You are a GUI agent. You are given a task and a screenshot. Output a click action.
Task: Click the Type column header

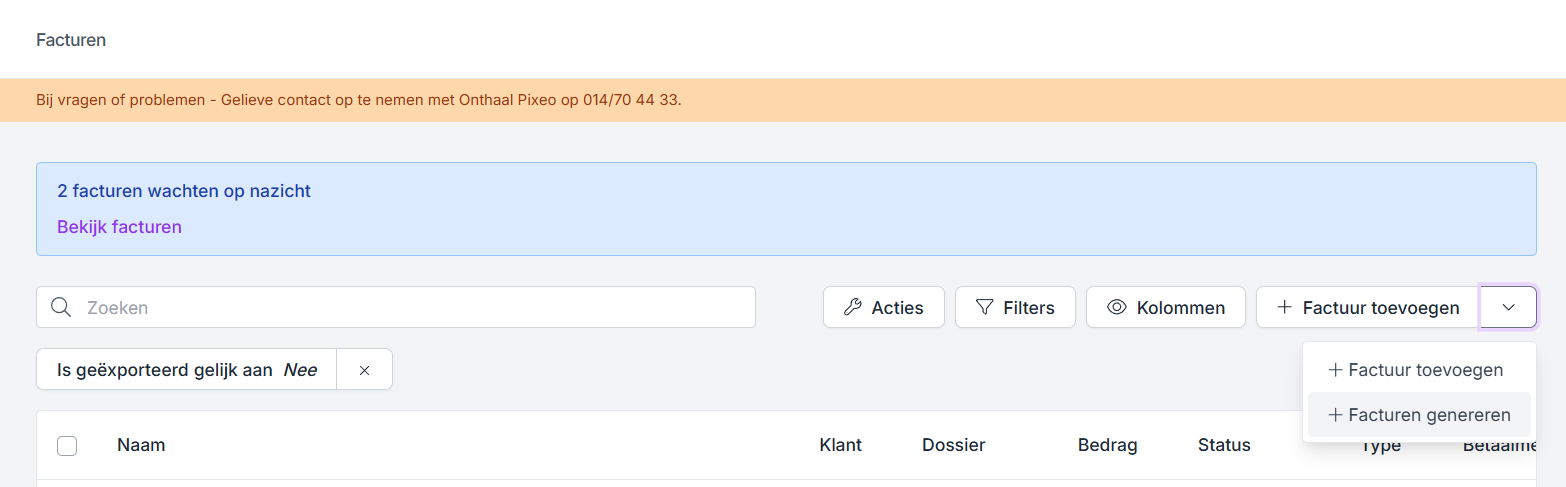click(1381, 447)
